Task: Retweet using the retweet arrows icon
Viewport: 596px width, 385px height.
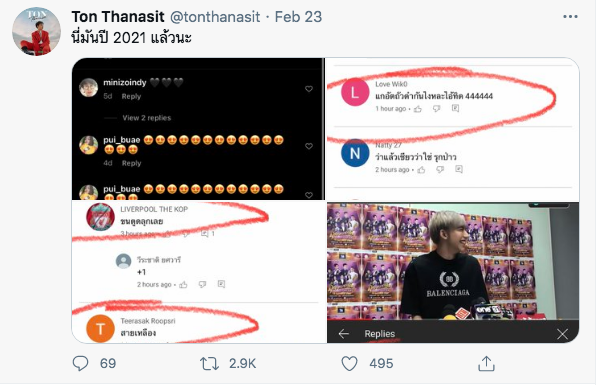Action: pos(209,364)
